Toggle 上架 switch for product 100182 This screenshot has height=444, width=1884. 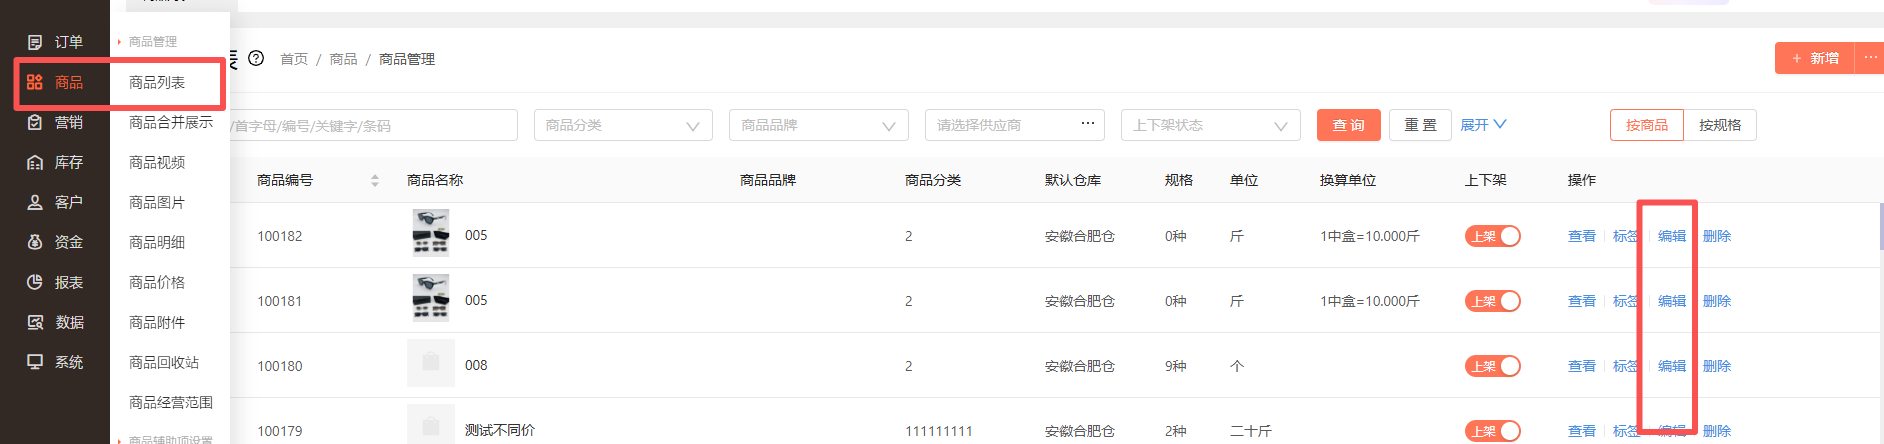click(1493, 236)
